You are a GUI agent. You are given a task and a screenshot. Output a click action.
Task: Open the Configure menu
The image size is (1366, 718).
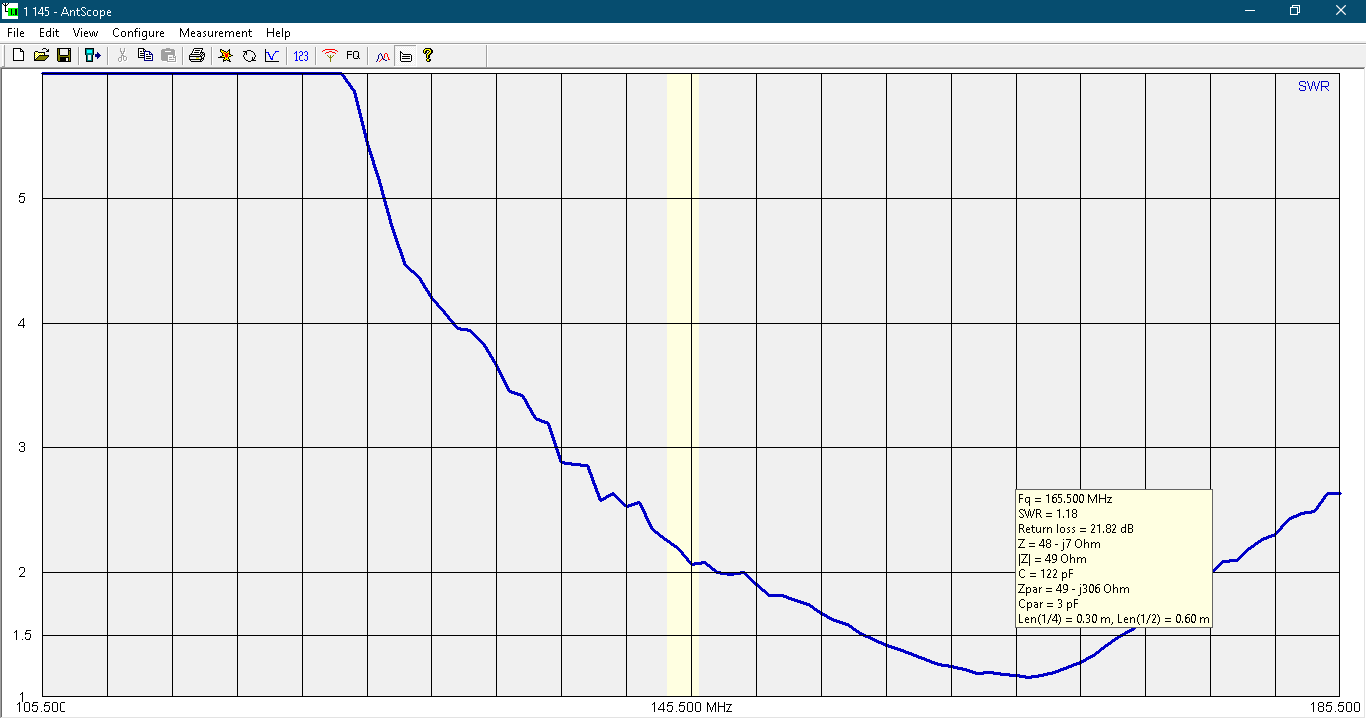point(138,33)
